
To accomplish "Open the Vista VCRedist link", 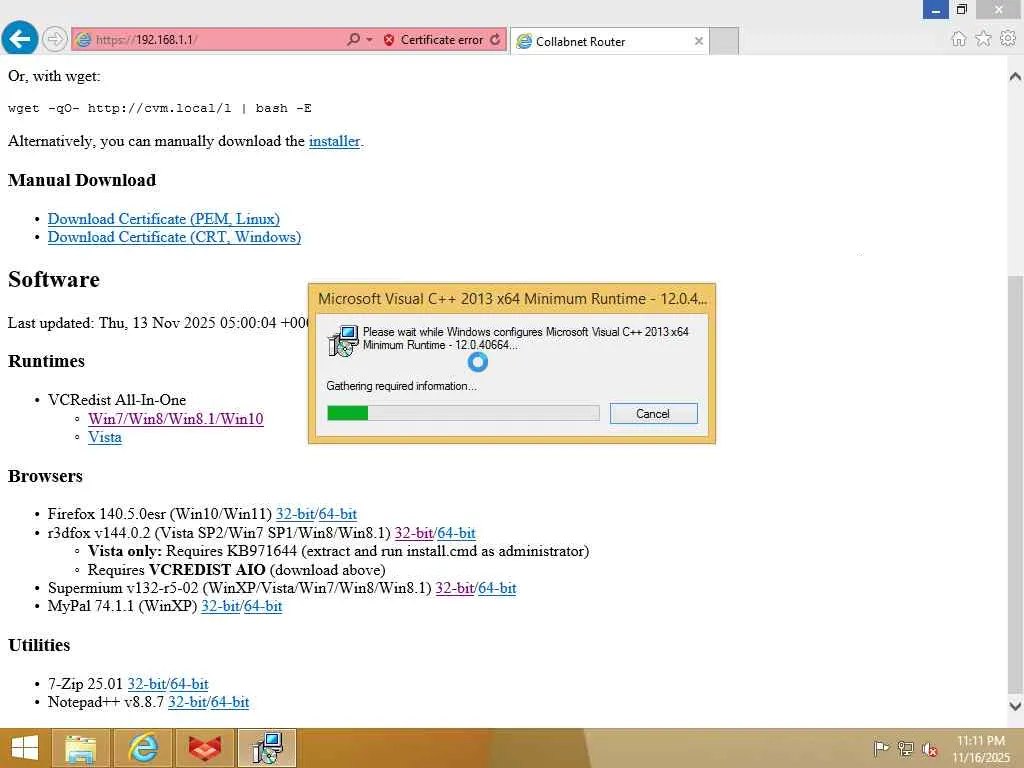I will tap(104, 437).
